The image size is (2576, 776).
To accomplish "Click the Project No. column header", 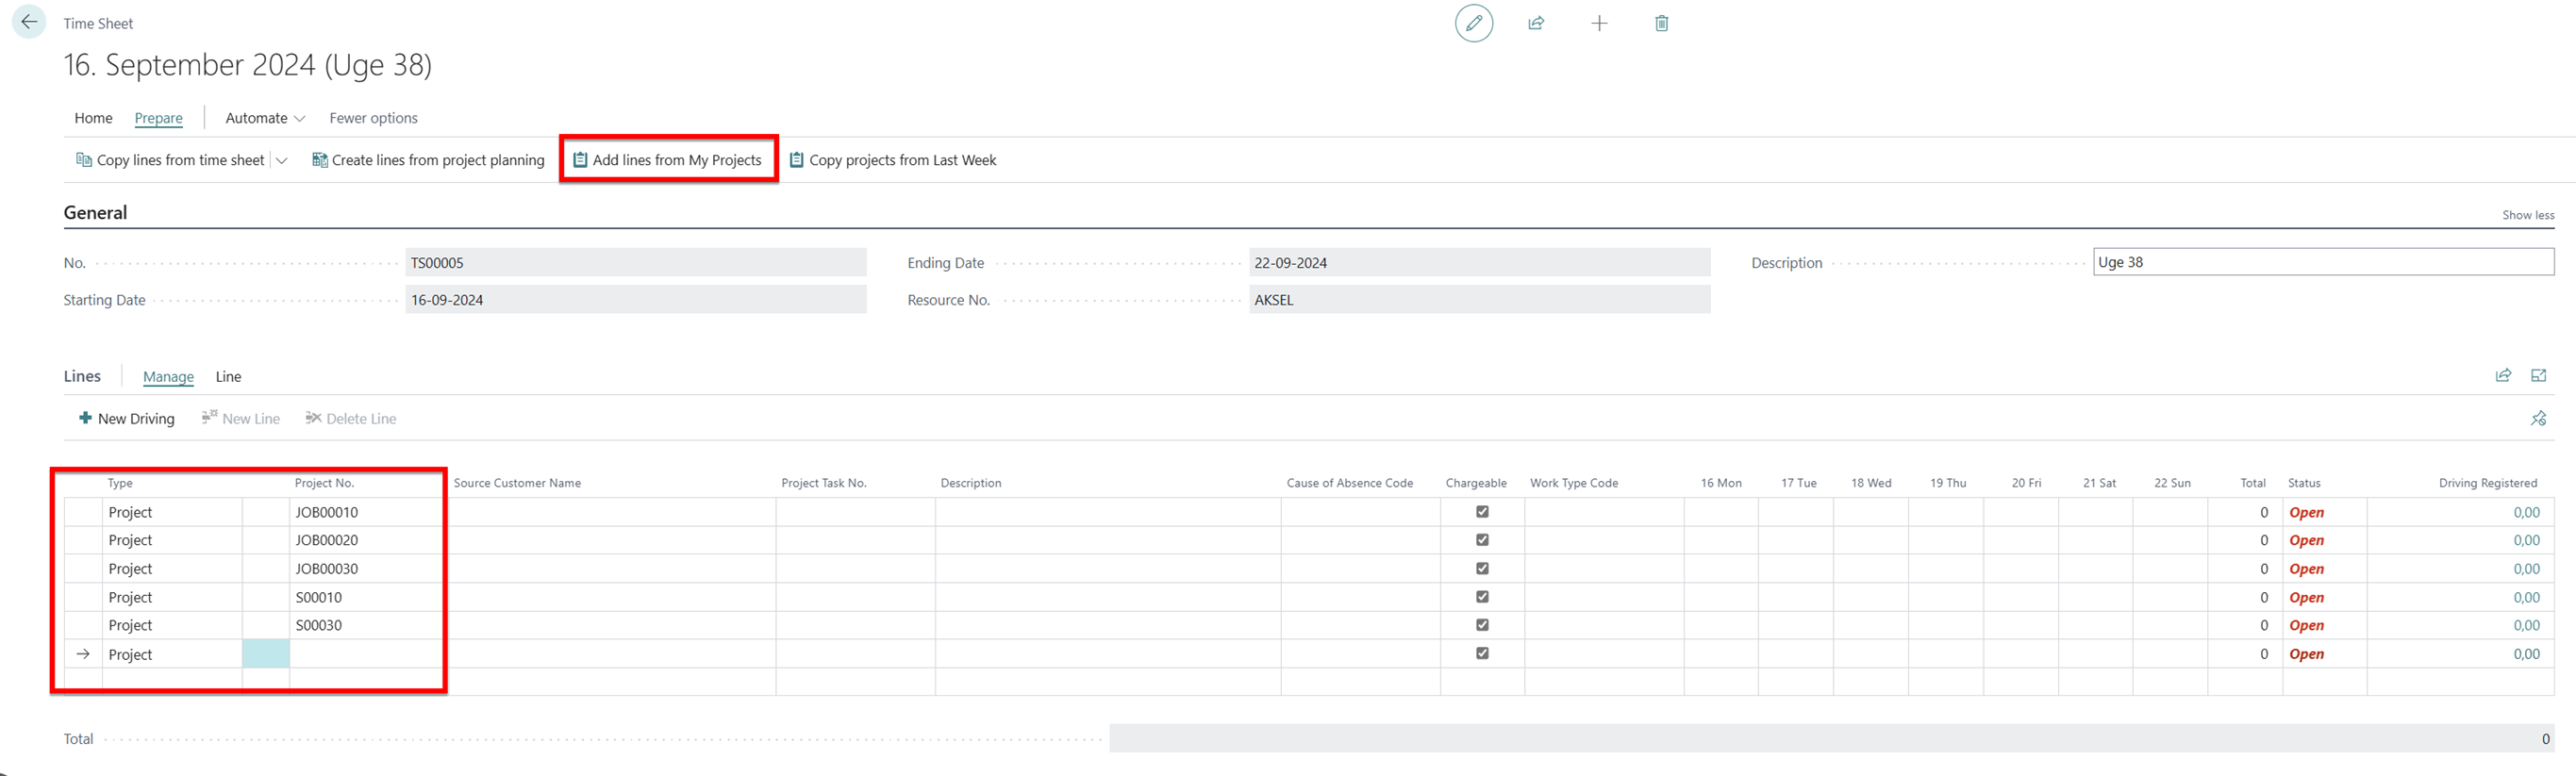I will click(324, 483).
